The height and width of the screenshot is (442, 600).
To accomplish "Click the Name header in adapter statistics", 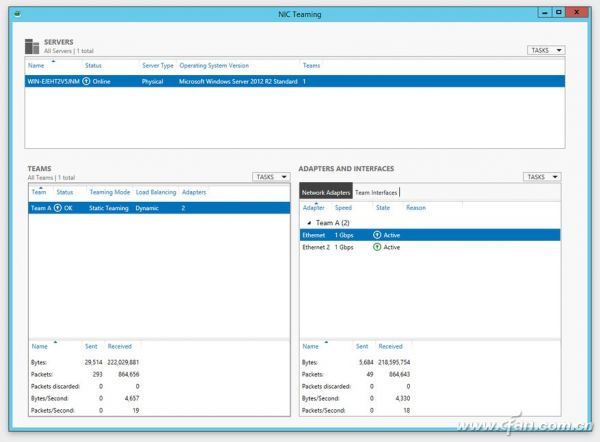I will [x=310, y=346].
